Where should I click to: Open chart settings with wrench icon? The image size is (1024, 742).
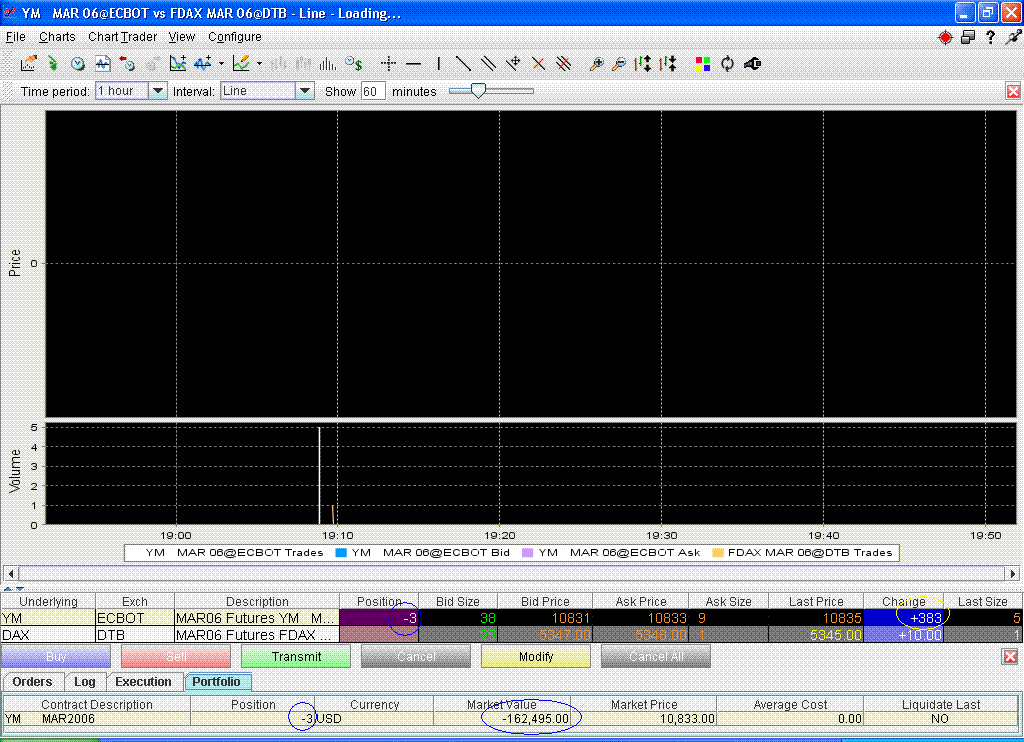pos(752,63)
